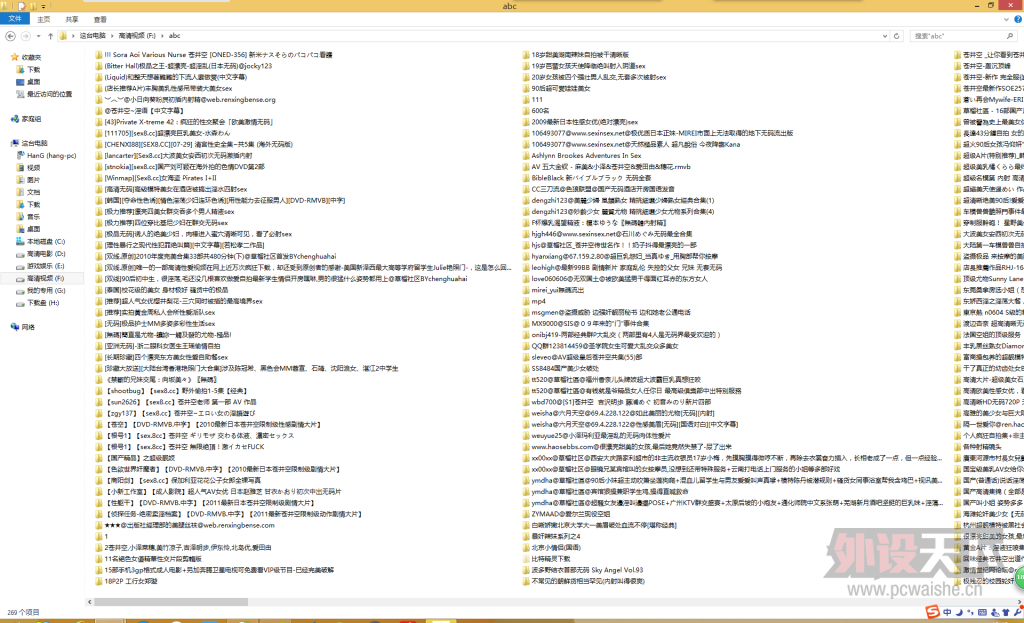1024x623 pixels.
Task: Click the 269 个项目 status text
Action: click(x=24, y=613)
